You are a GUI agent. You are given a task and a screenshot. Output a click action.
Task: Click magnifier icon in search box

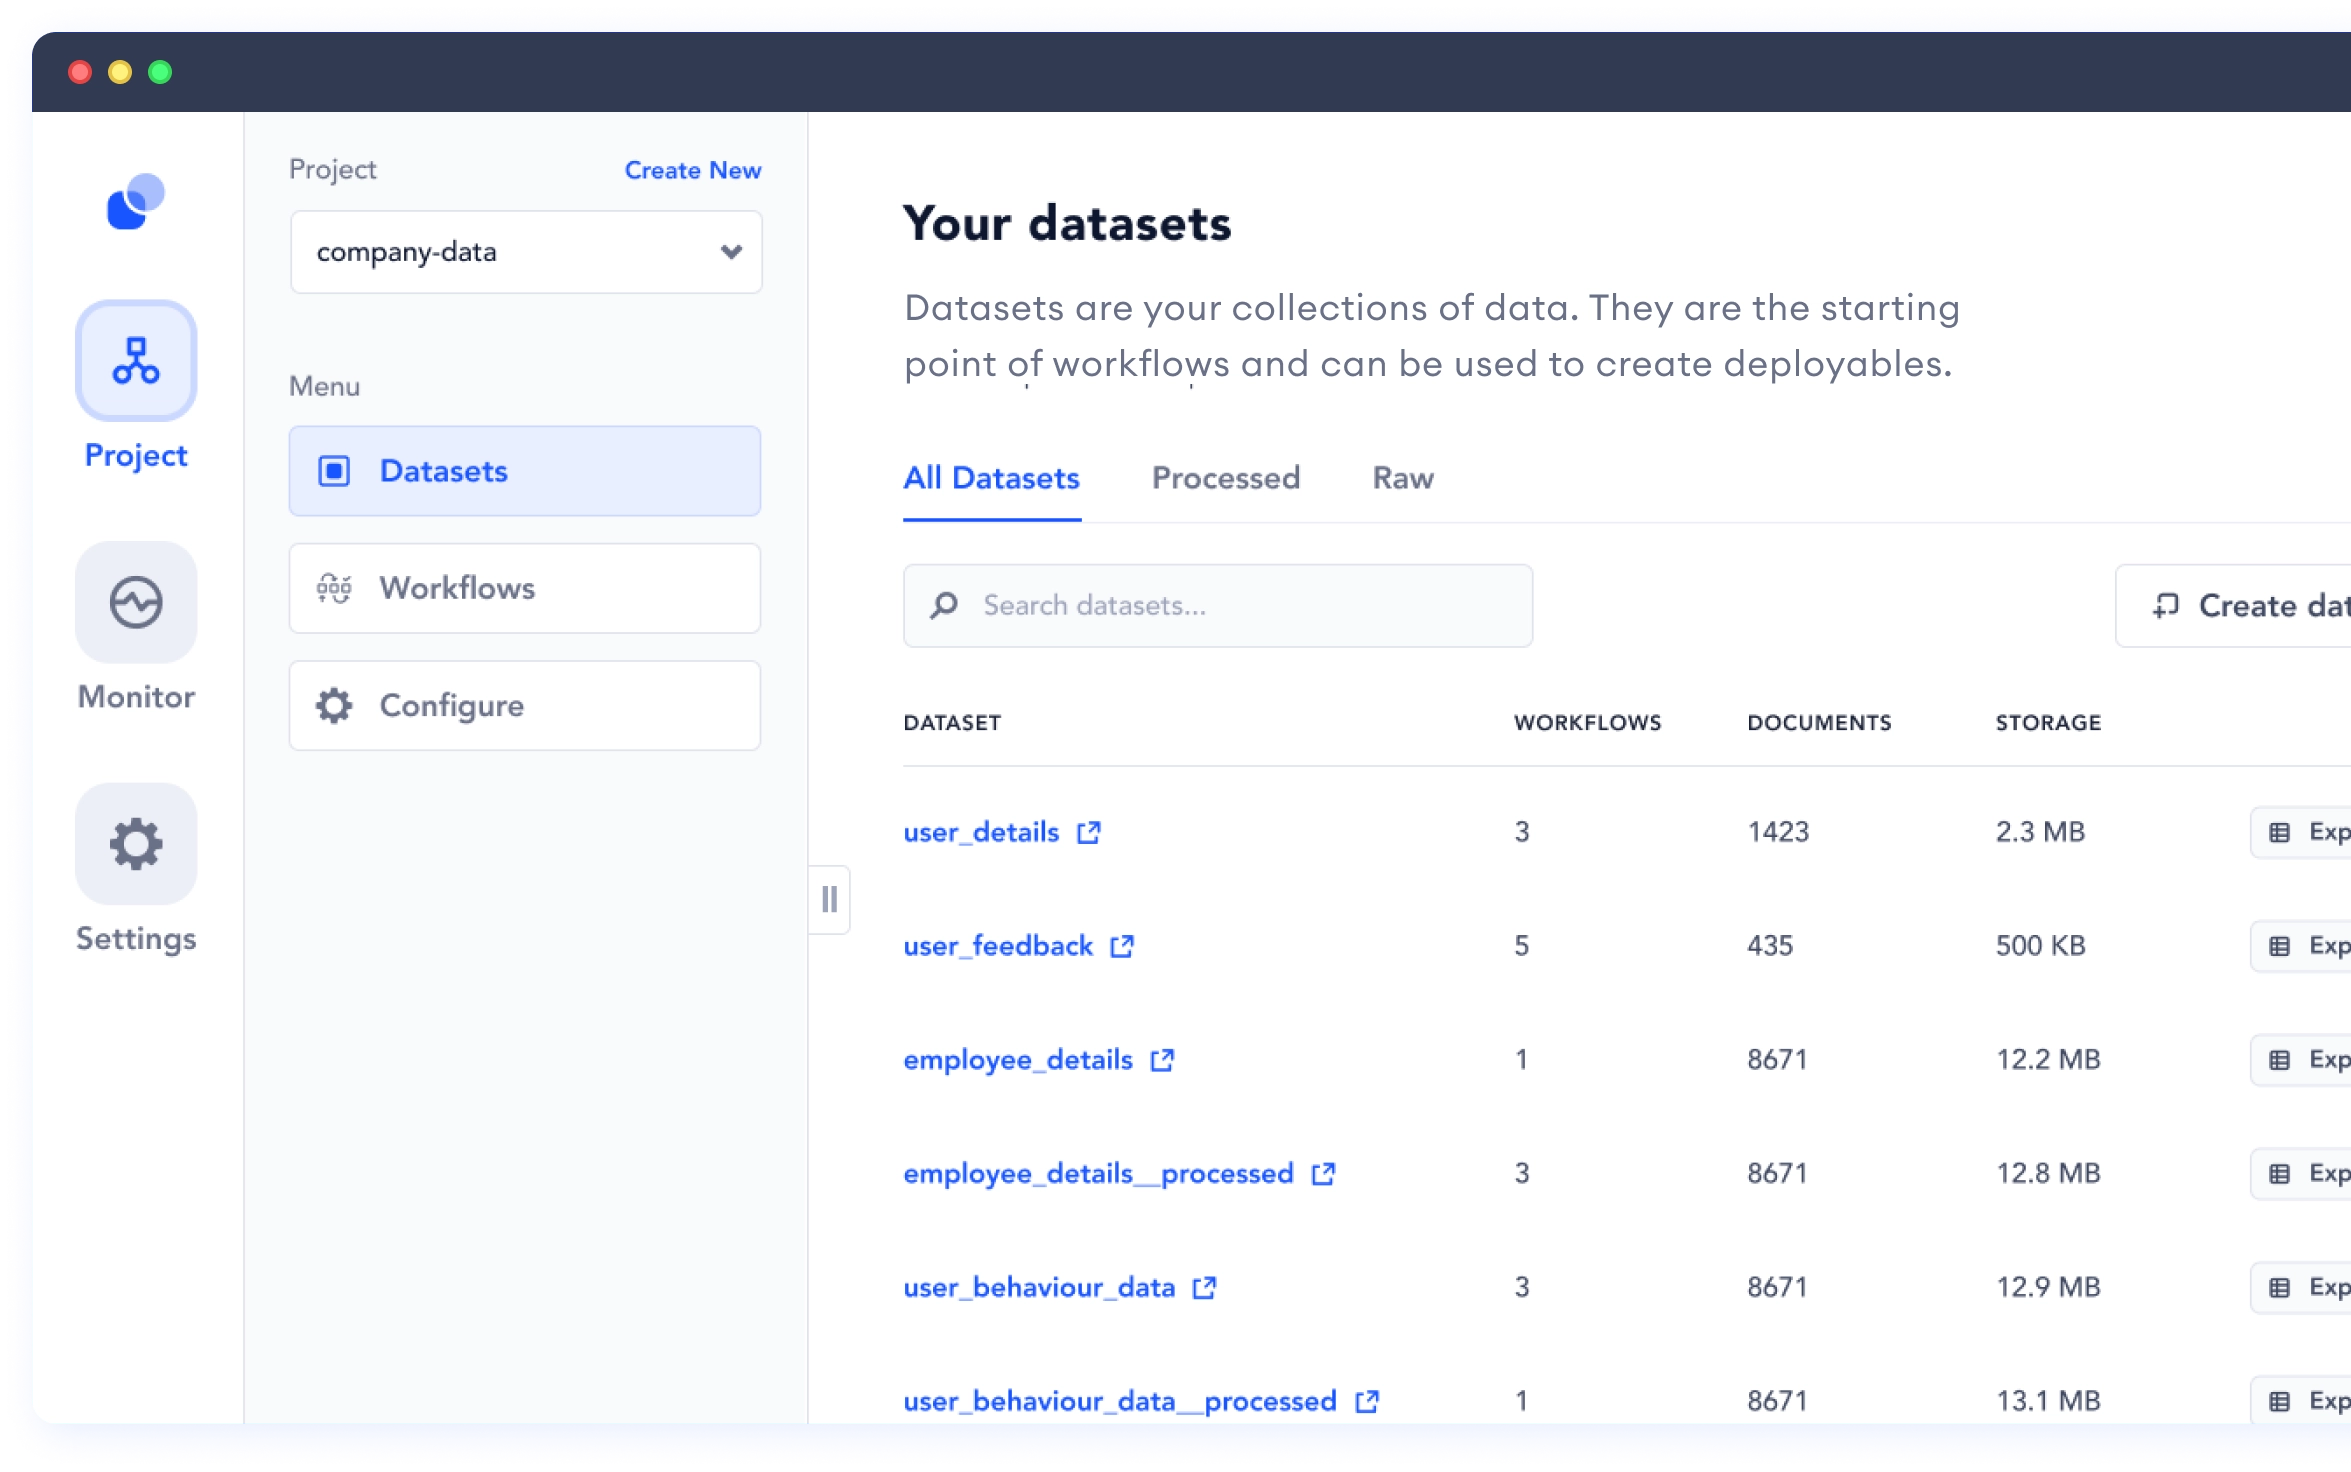coord(944,606)
